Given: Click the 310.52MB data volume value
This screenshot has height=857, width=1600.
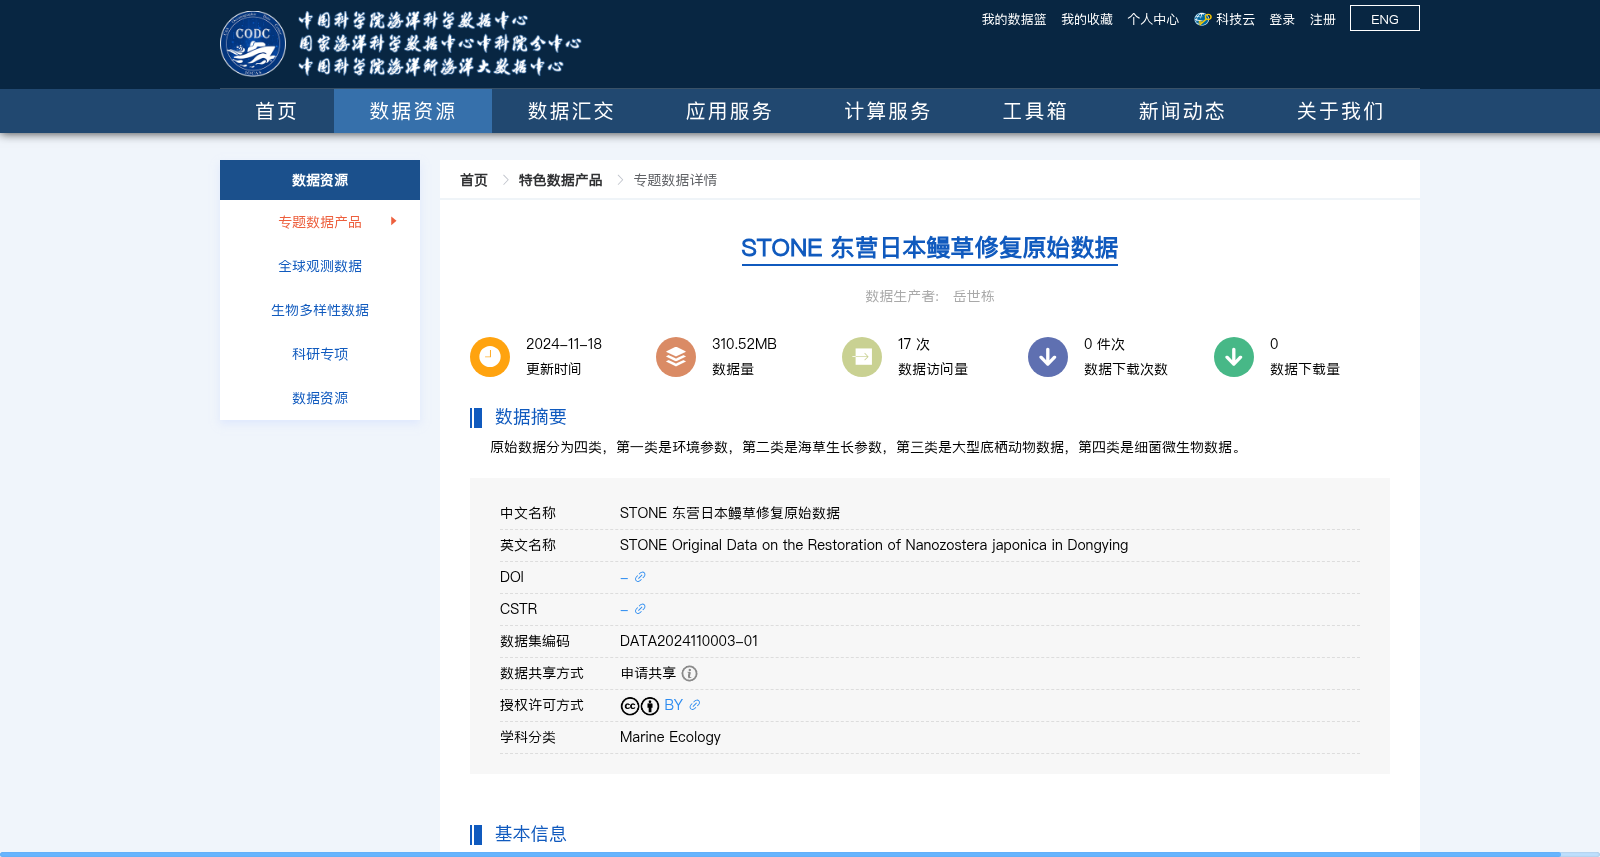Looking at the screenshot, I should [744, 344].
